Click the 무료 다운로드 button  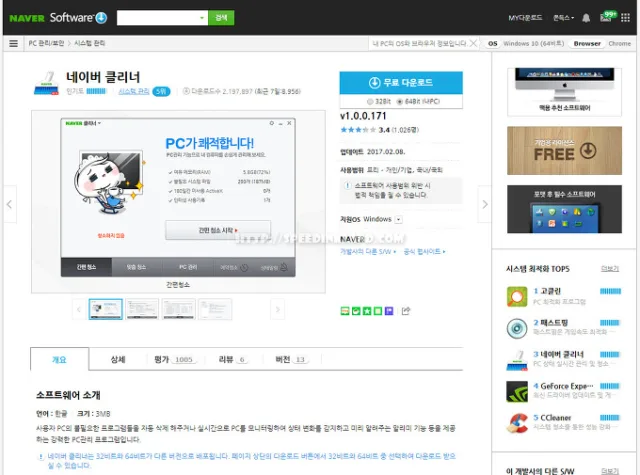tap(401, 82)
